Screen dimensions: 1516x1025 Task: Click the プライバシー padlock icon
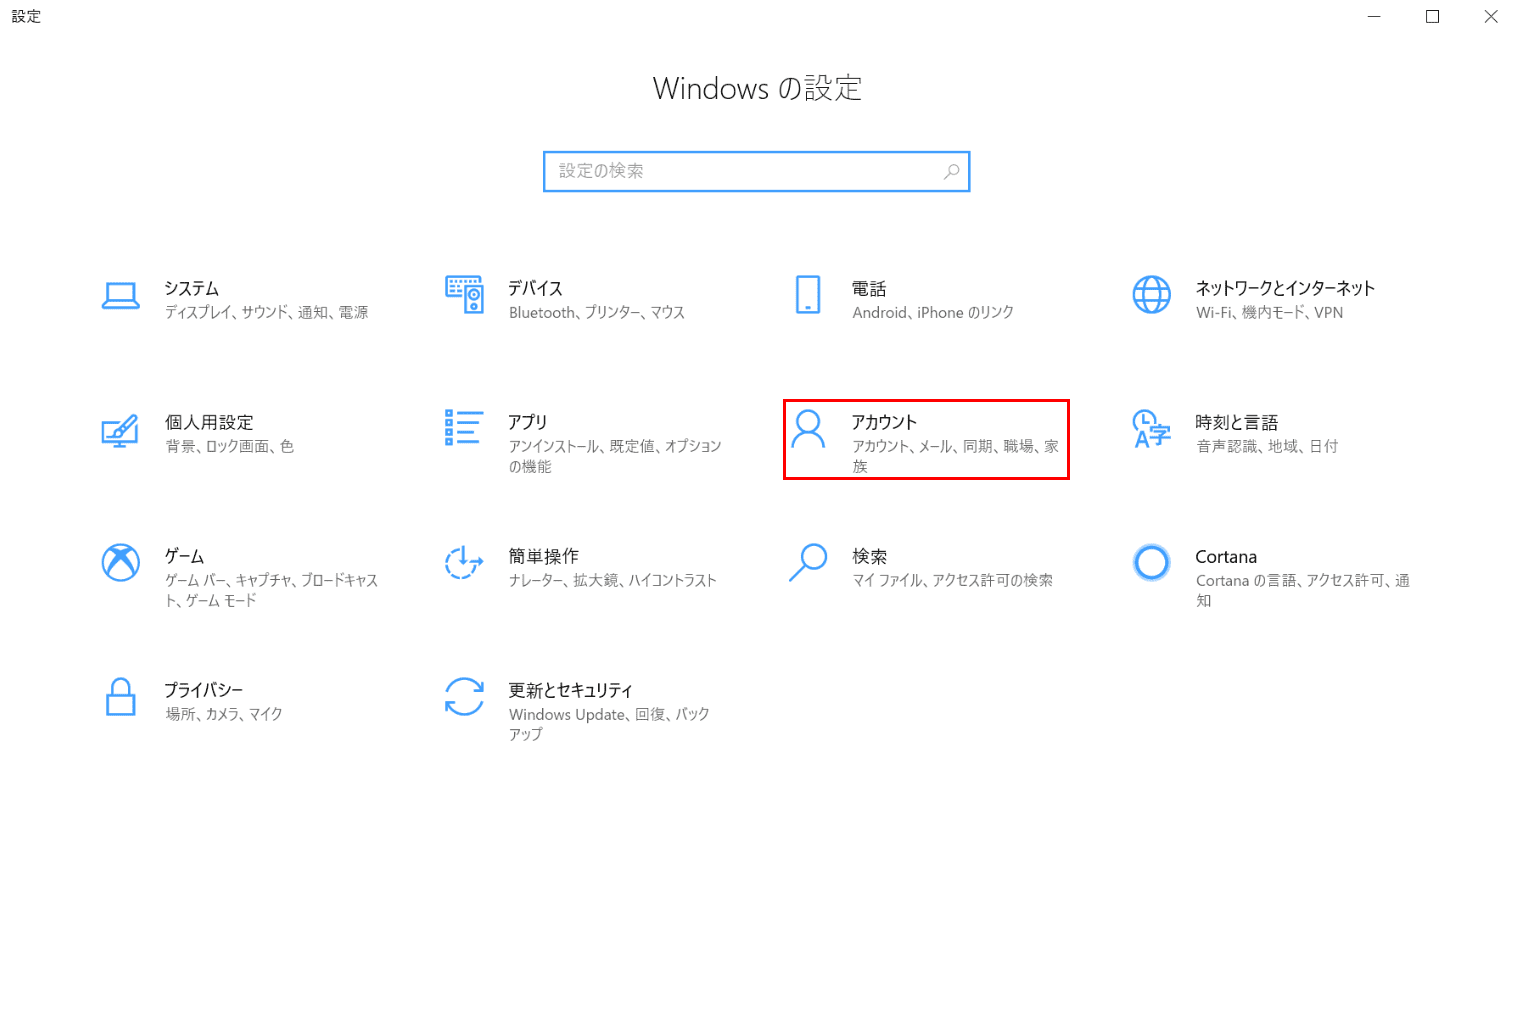pyautogui.click(x=120, y=697)
